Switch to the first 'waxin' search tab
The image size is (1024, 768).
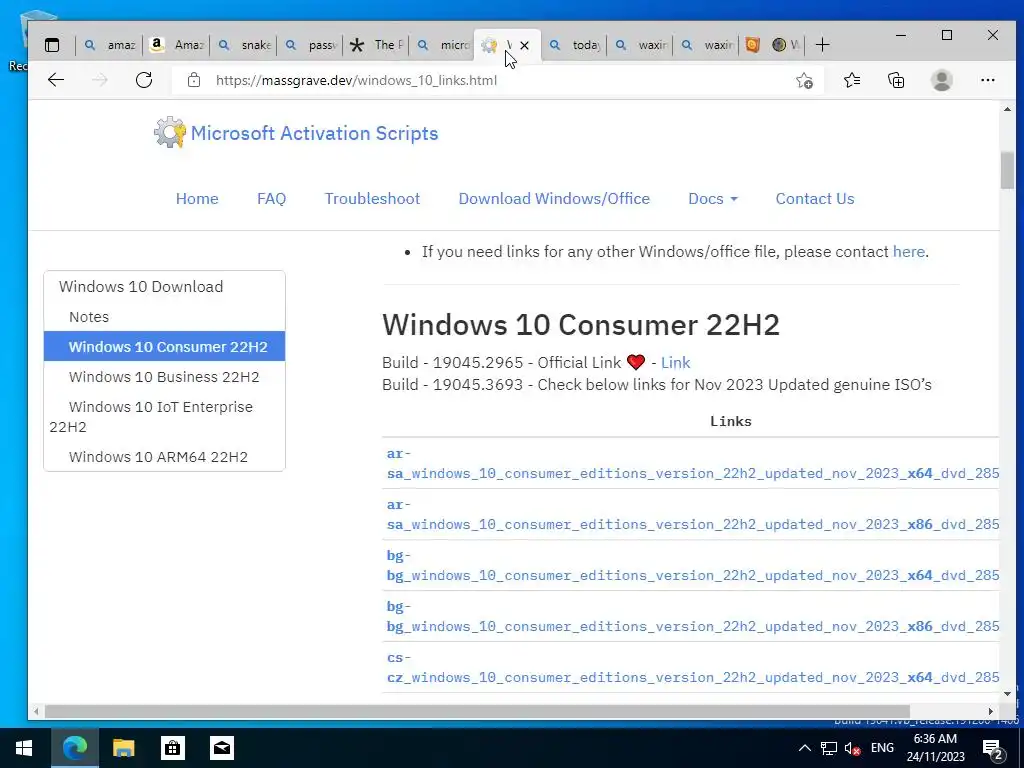(x=641, y=45)
